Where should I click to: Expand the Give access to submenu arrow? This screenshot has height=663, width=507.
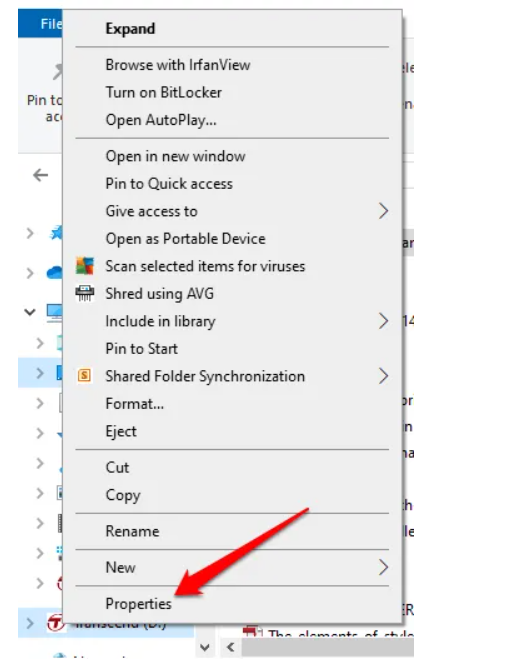tap(383, 211)
